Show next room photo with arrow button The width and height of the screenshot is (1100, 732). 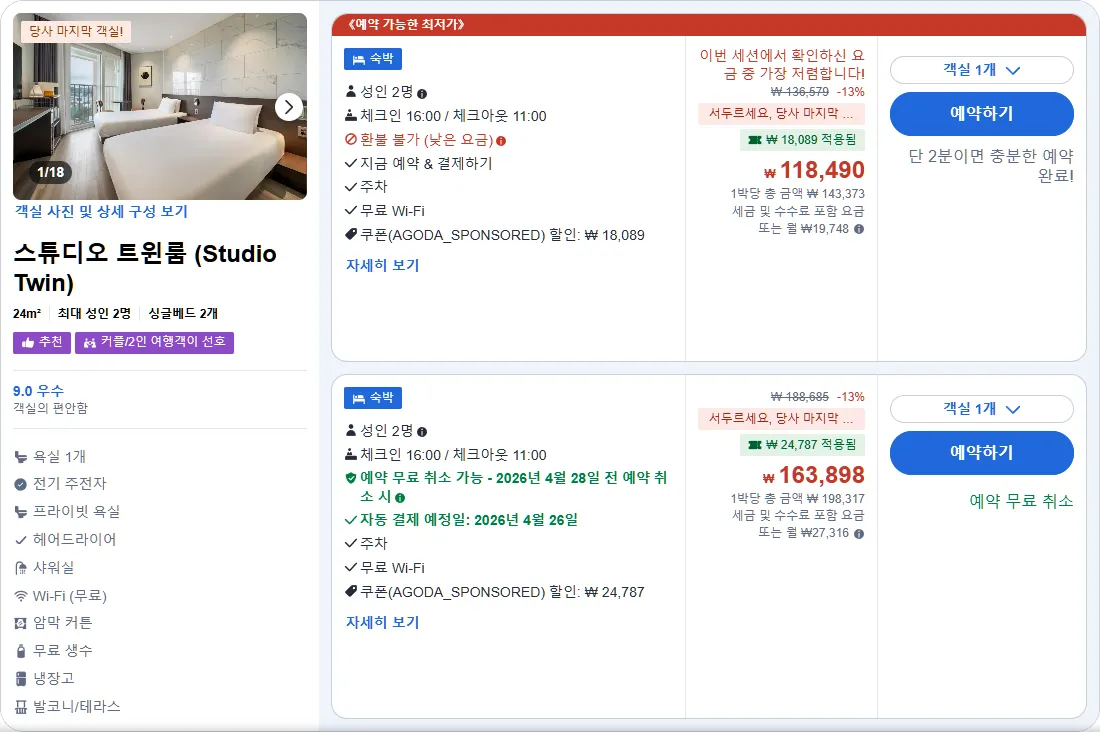(x=288, y=107)
